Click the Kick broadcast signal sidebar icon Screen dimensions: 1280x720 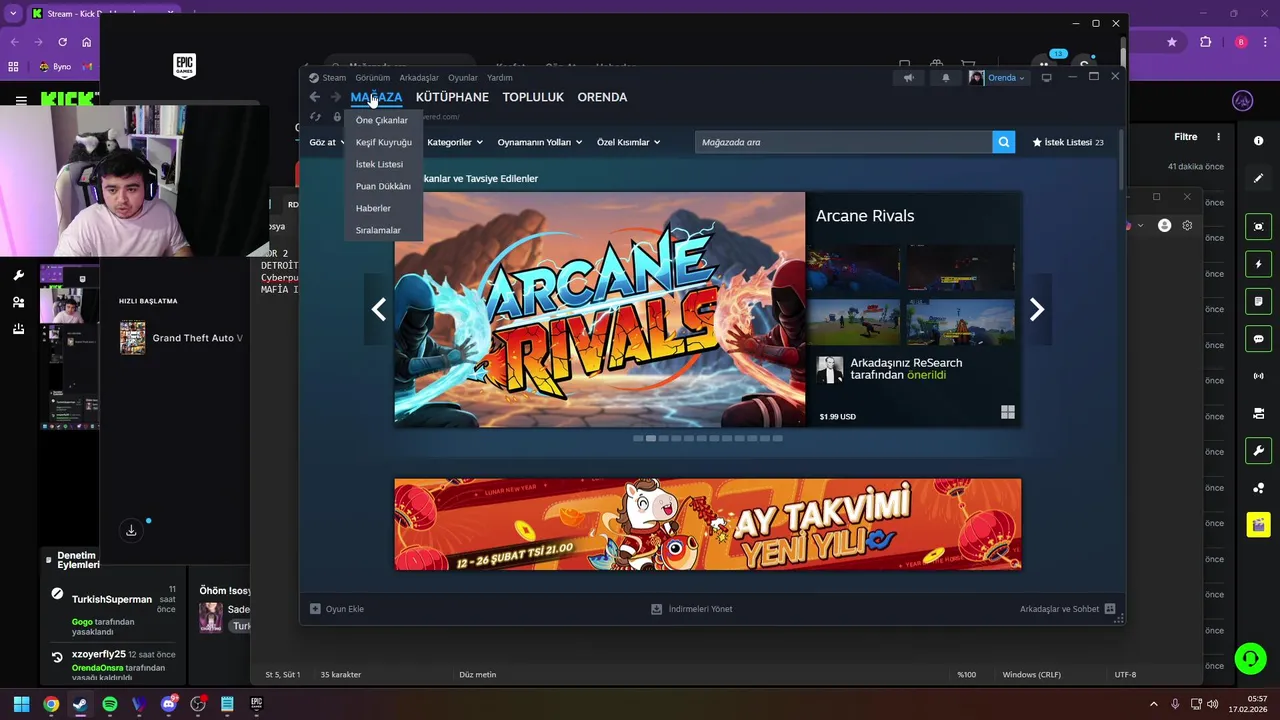(x=1259, y=376)
